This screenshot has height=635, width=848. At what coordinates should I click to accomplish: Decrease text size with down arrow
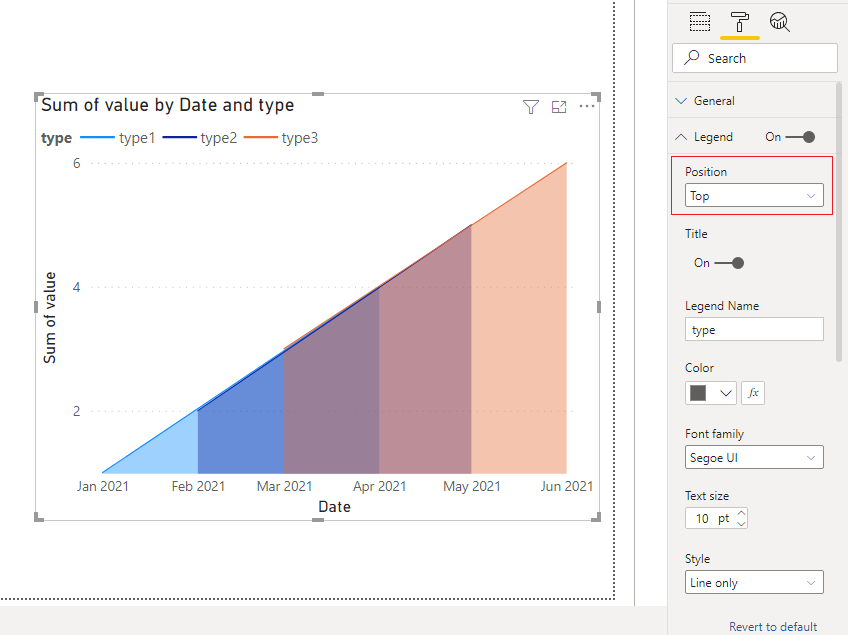click(x=741, y=524)
